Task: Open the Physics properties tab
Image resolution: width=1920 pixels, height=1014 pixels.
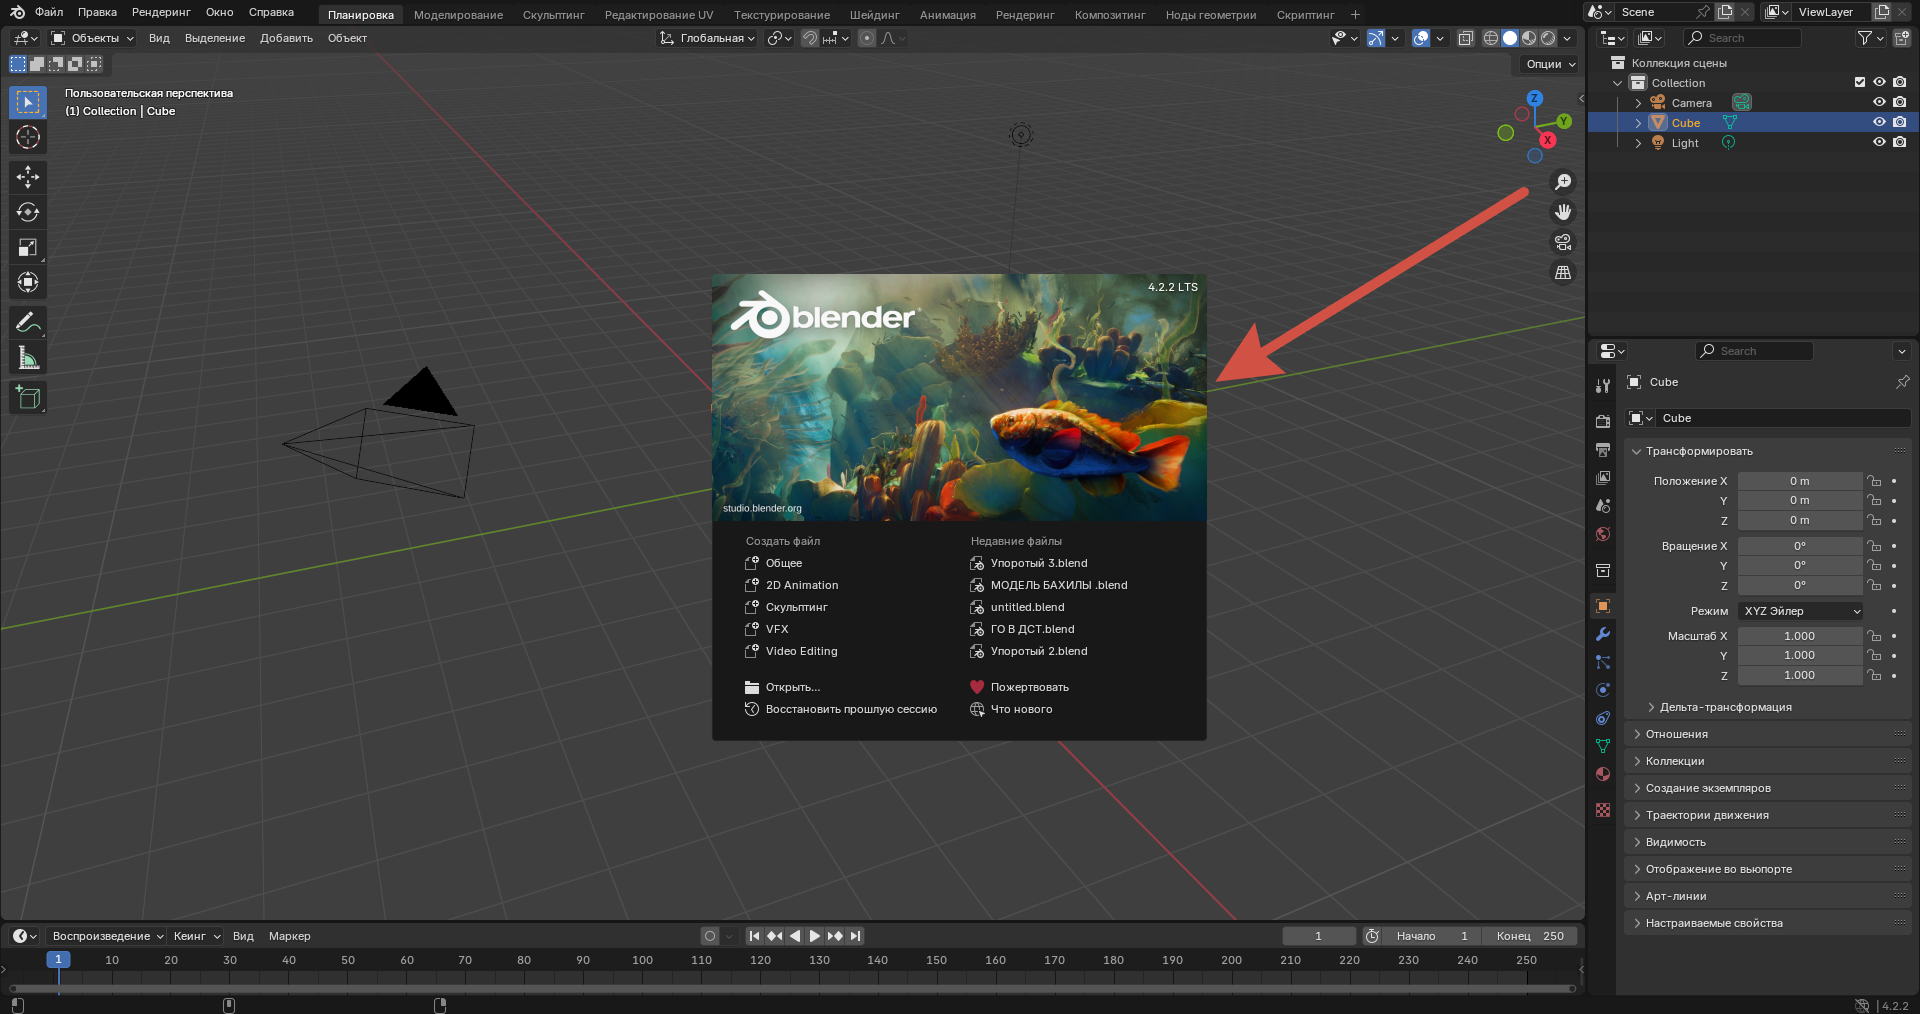Action: (x=1603, y=690)
